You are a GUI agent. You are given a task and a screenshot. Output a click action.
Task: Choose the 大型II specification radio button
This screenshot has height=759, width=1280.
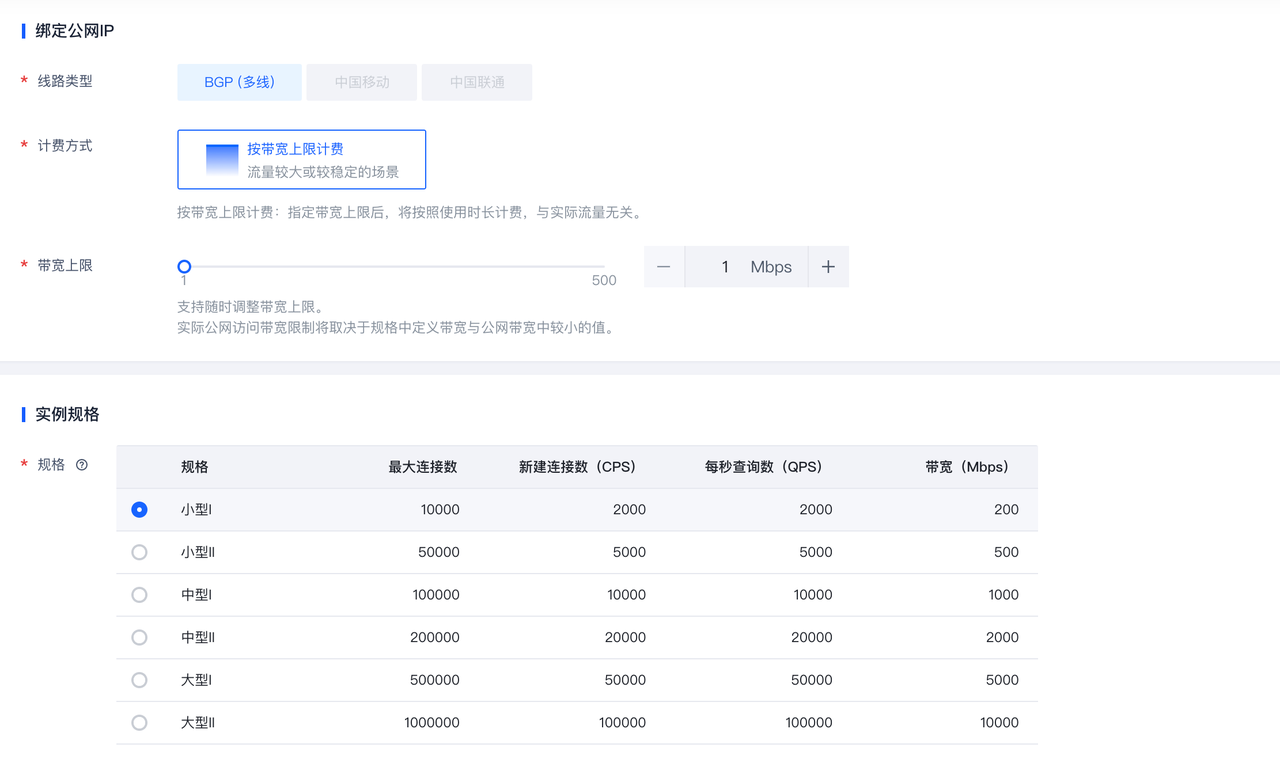tap(140, 722)
